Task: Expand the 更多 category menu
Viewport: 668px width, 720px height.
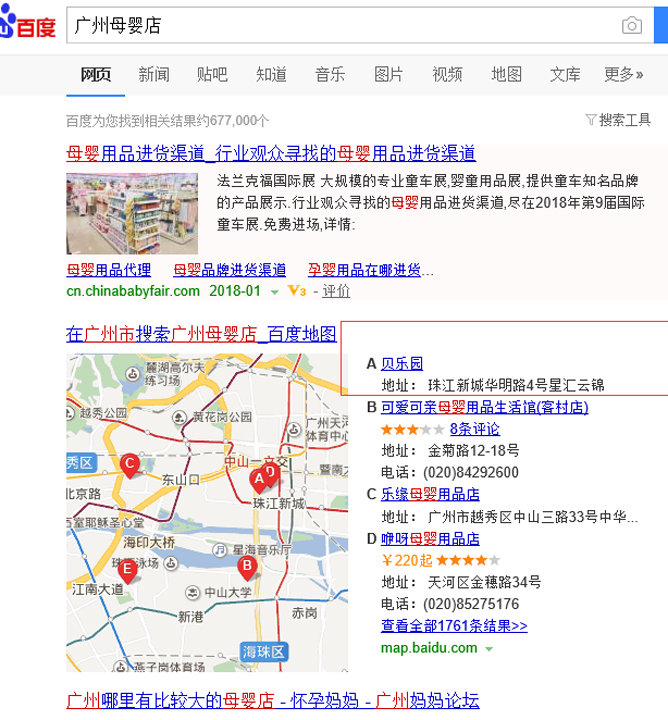Action: point(623,74)
